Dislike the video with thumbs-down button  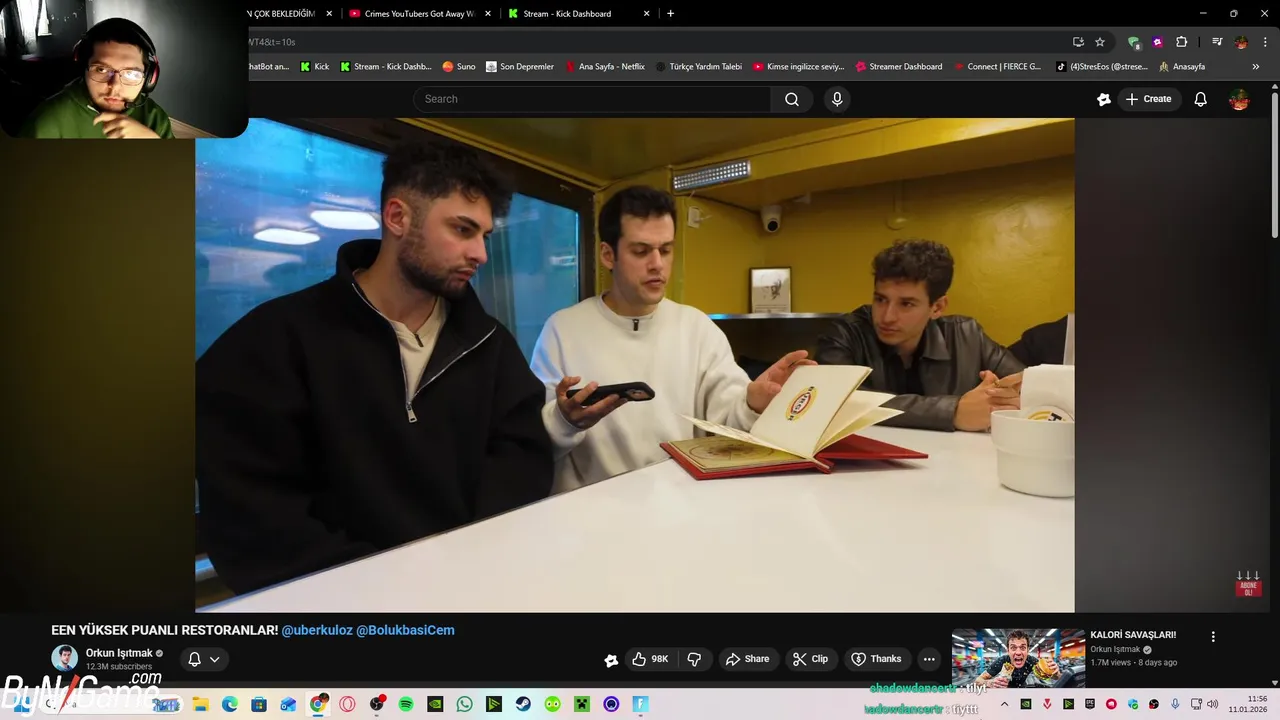click(x=694, y=659)
